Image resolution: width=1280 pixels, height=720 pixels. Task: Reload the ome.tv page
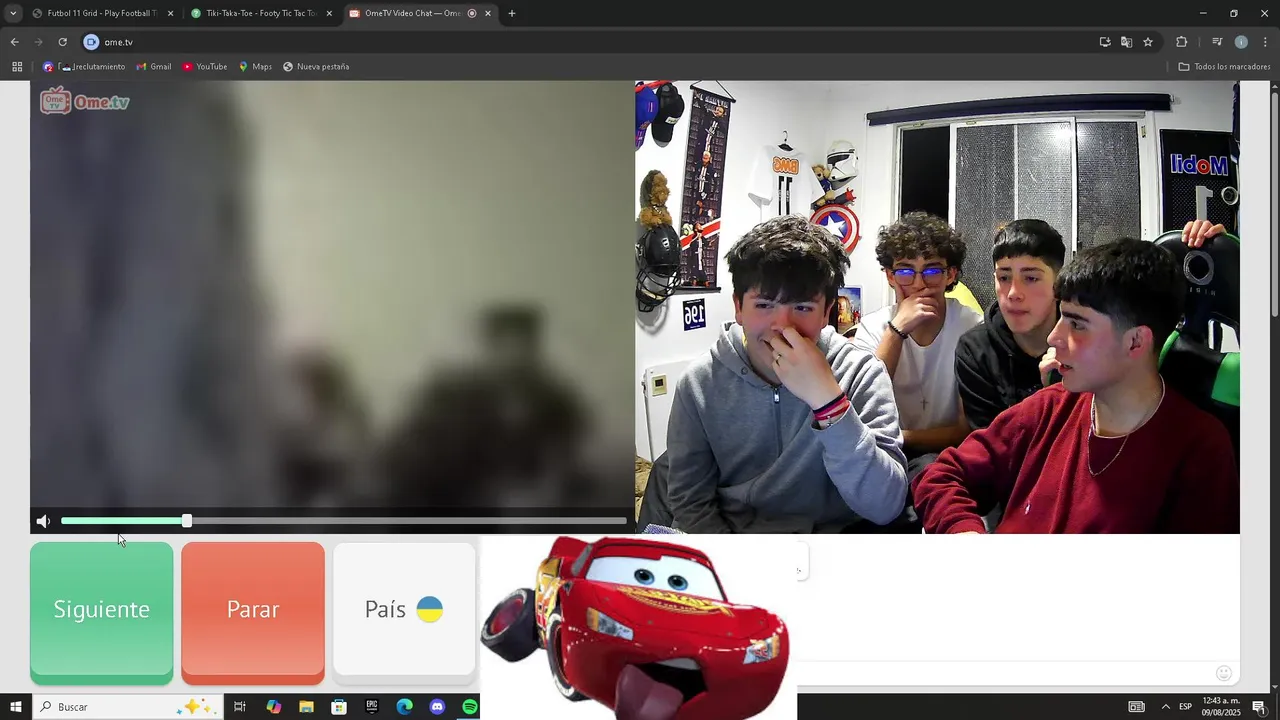click(x=62, y=42)
